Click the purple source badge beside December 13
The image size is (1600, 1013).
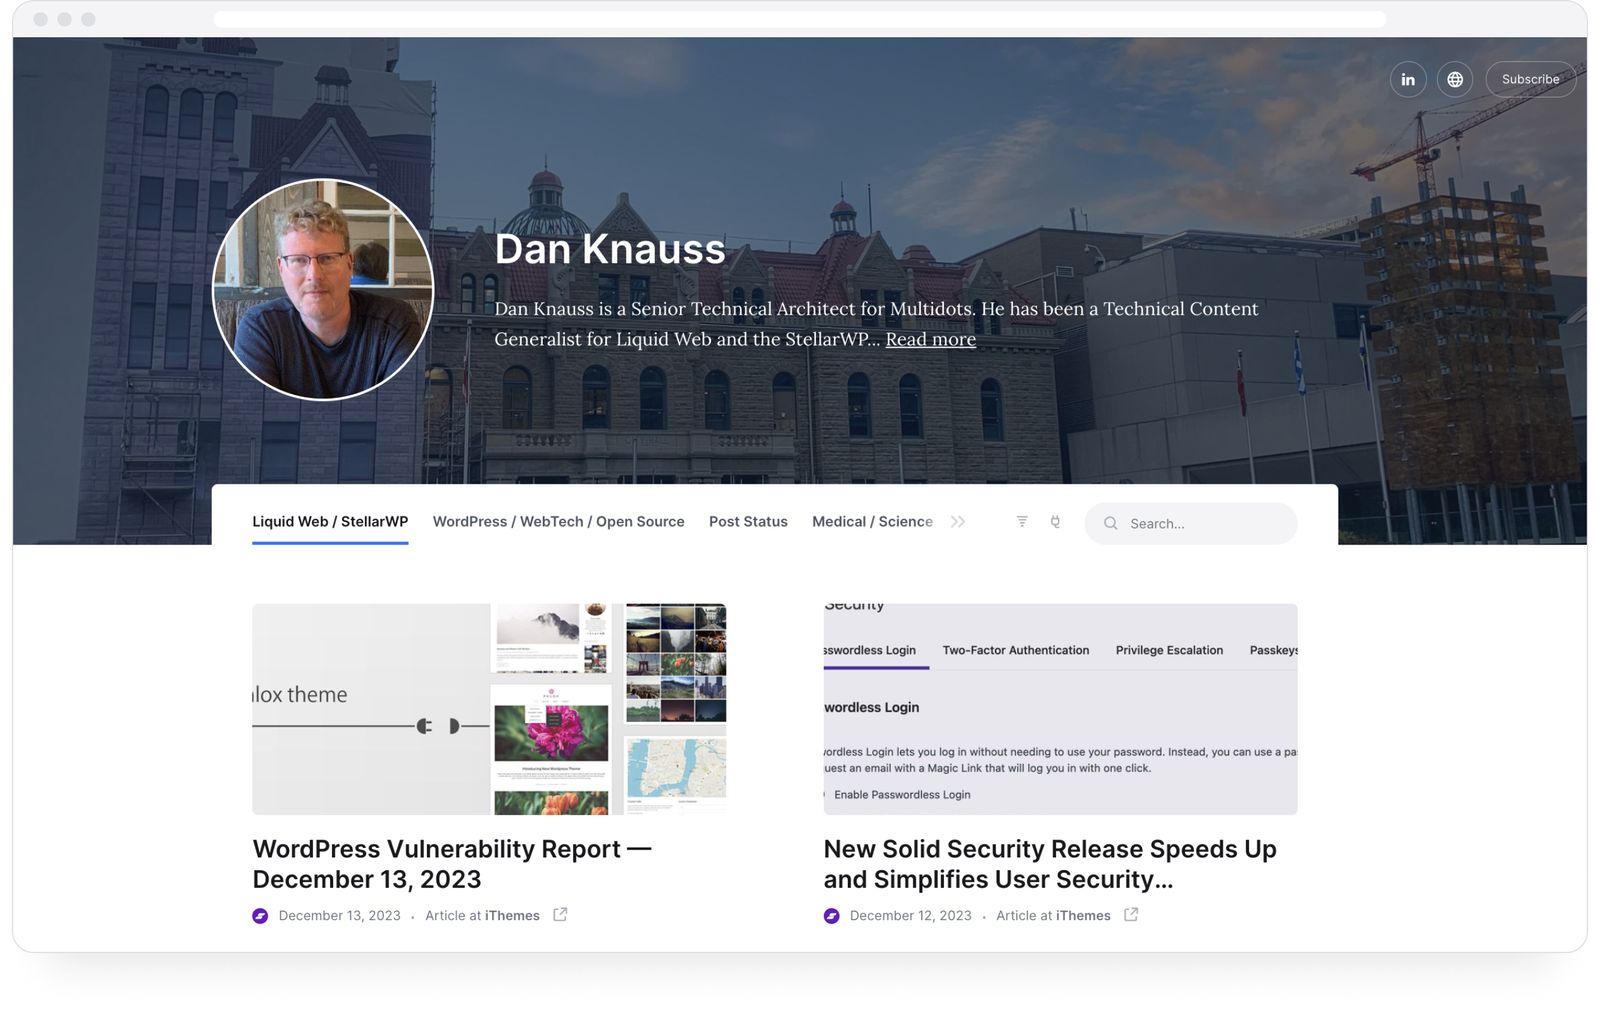tap(261, 914)
